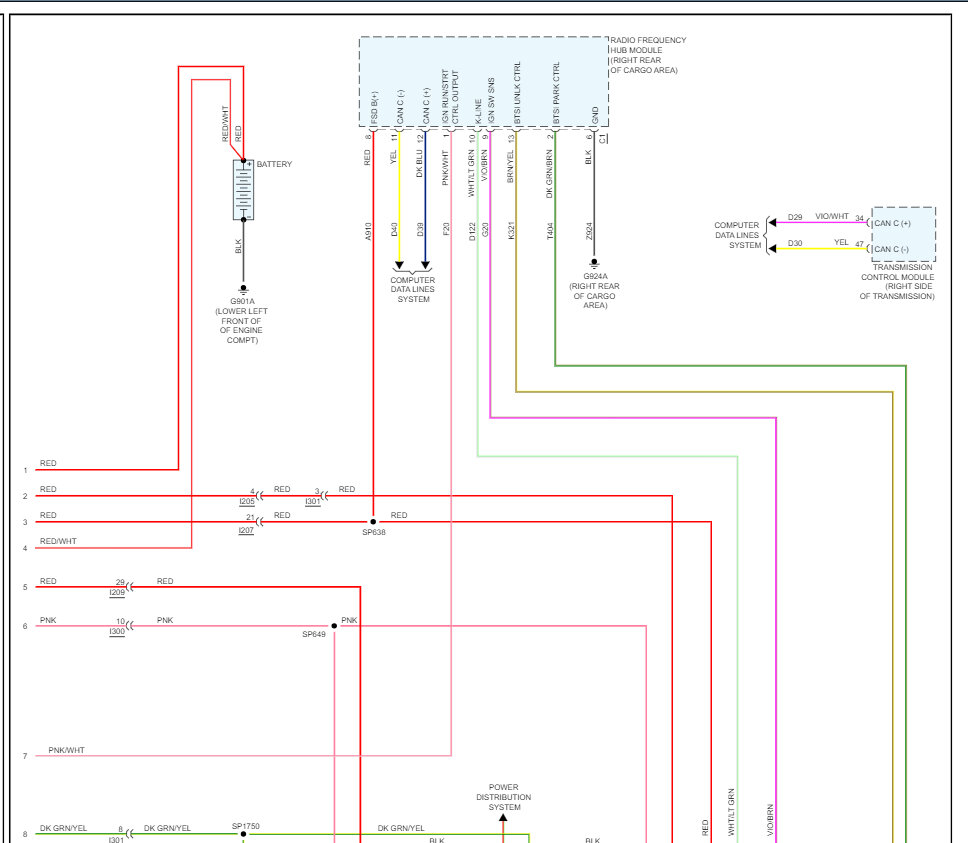Click connector I300 label
The width and height of the screenshot is (968, 843).
pos(117,631)
